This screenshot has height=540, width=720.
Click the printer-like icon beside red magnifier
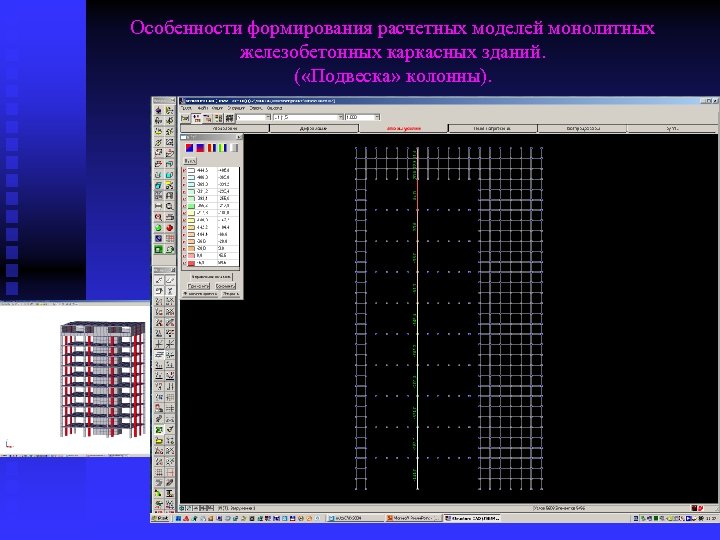click(x=170, y=217)
